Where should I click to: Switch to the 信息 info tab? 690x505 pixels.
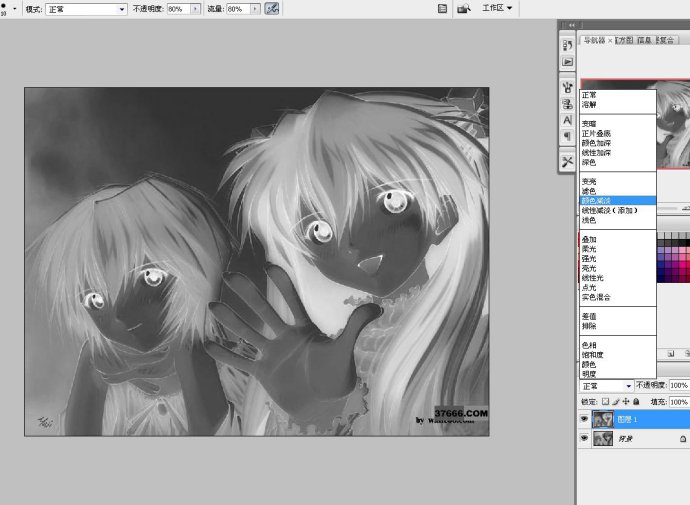pyautogui.click(x=645, y=40)
